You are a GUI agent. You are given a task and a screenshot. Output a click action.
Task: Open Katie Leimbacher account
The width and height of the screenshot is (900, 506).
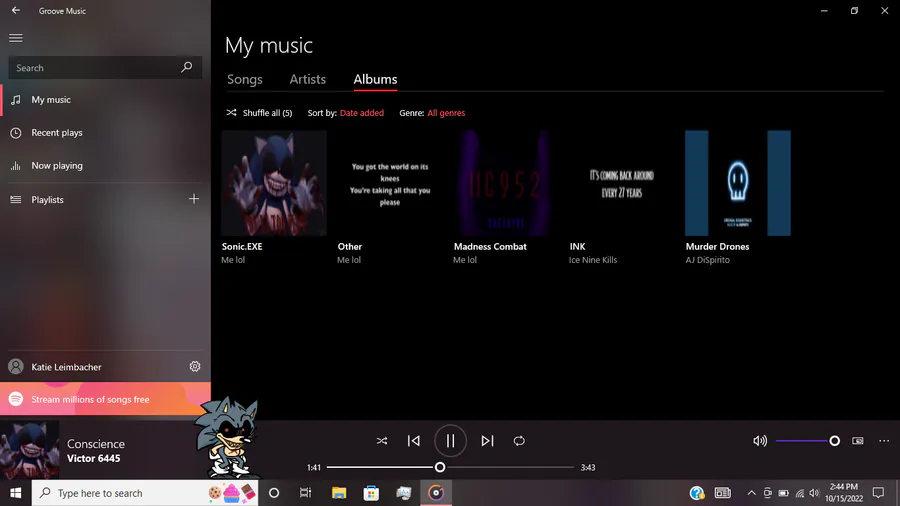92,367
